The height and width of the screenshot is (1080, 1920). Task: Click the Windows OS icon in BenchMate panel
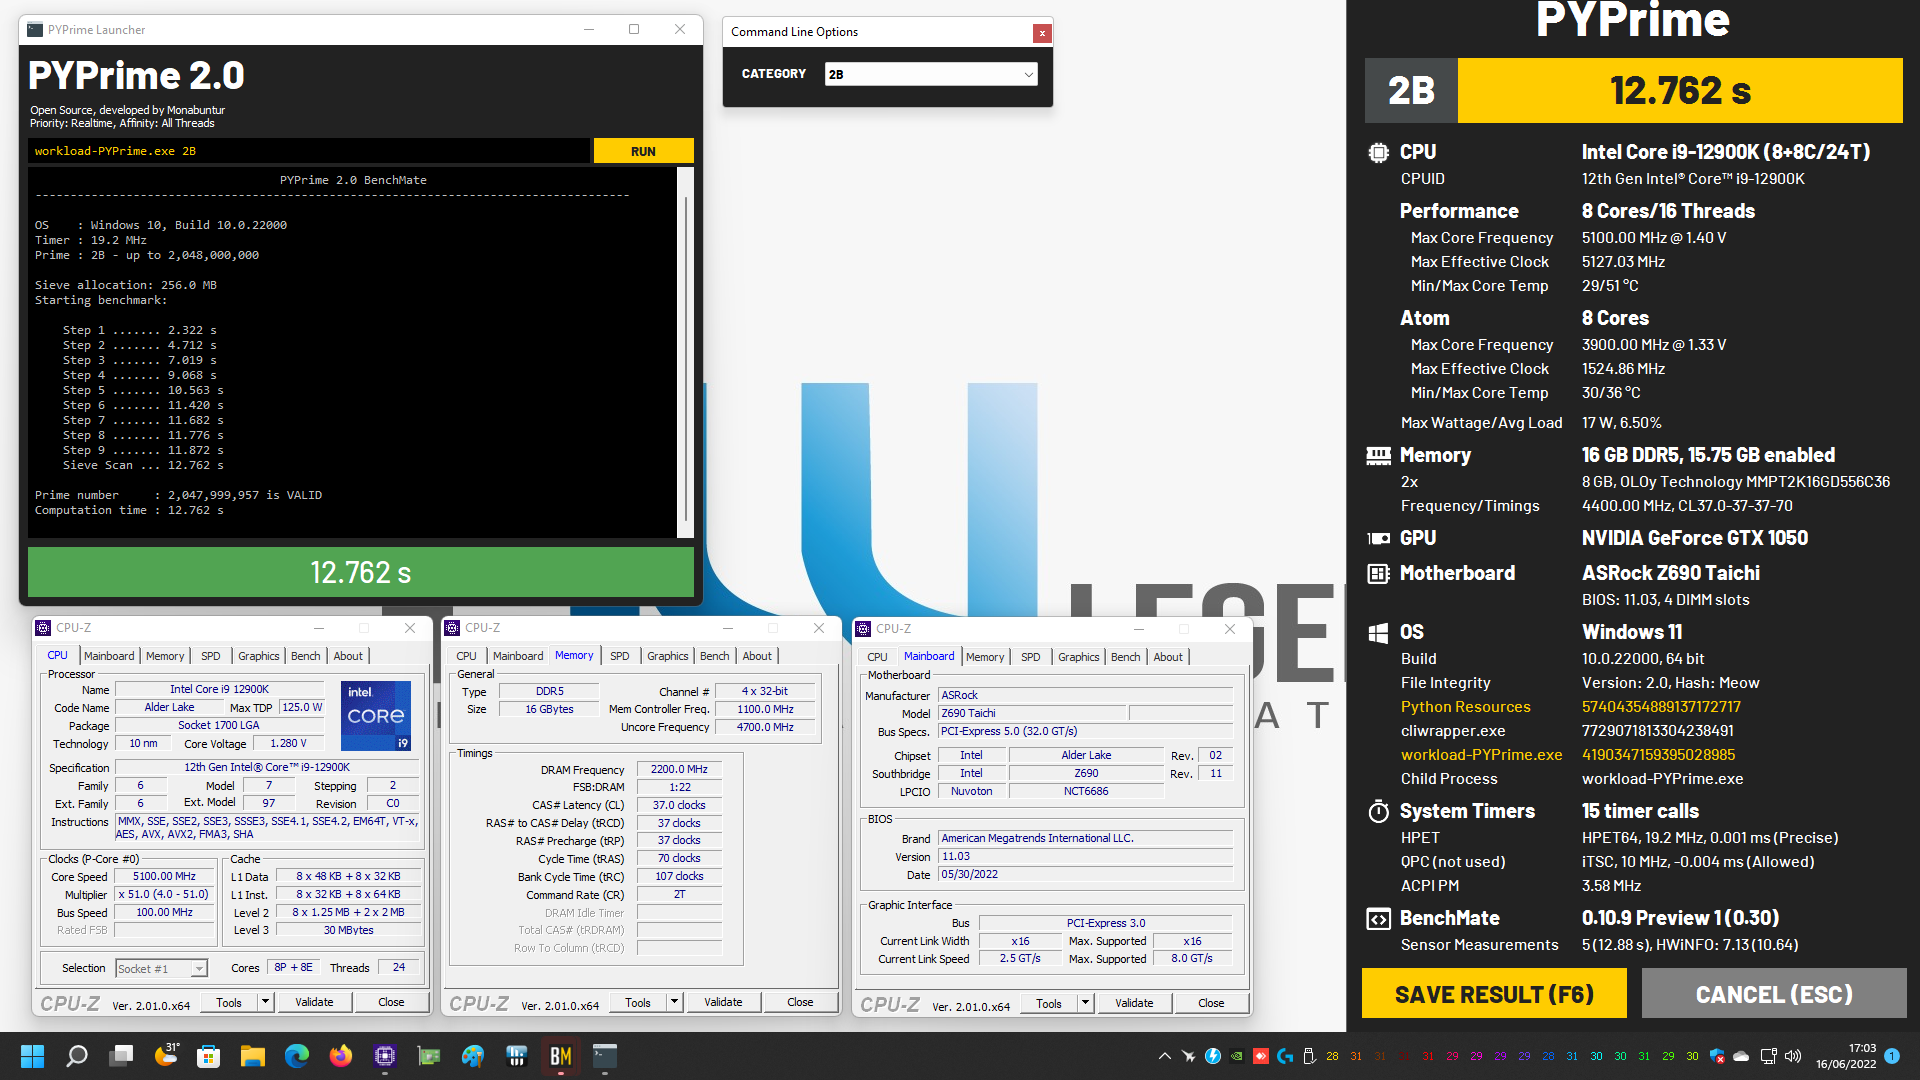pos(1379,633)
